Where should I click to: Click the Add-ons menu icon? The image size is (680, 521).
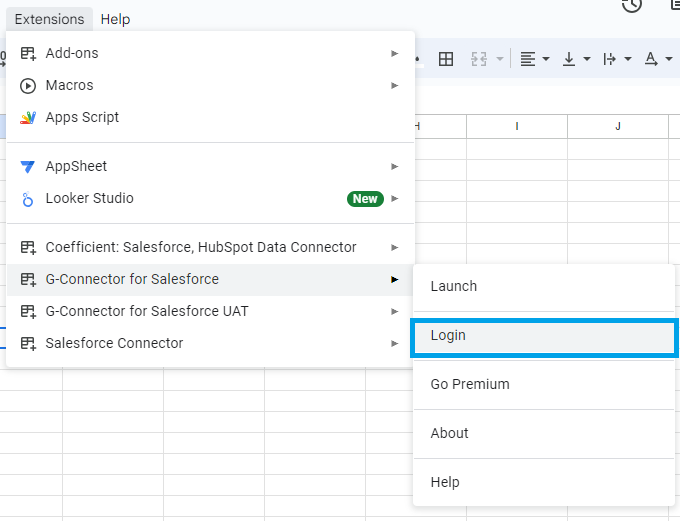point(28,54)
